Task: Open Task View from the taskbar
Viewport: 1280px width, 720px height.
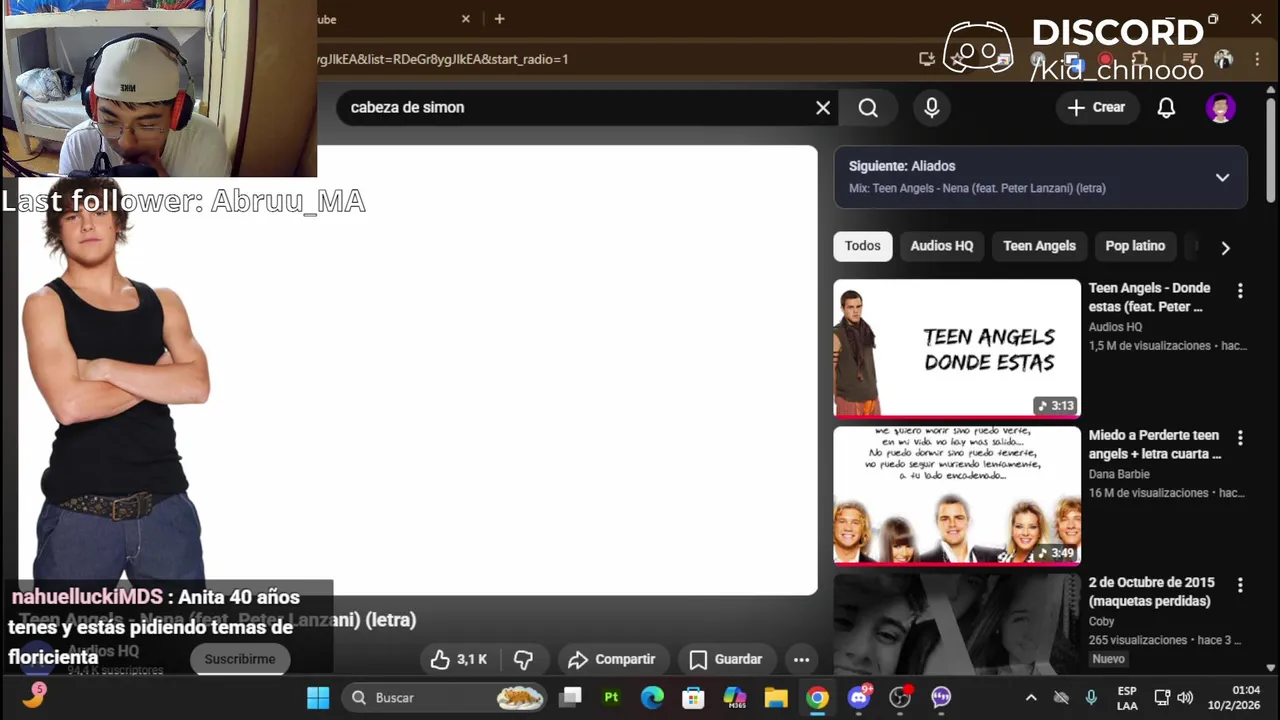Action: (x=570, y=697)
